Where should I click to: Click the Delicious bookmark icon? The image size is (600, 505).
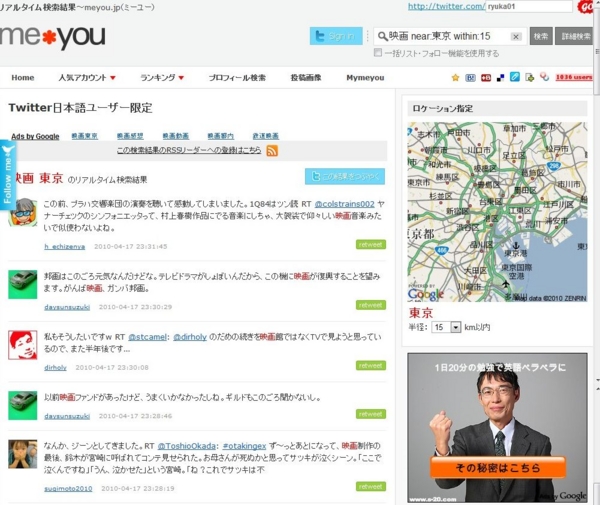point(500,78)
